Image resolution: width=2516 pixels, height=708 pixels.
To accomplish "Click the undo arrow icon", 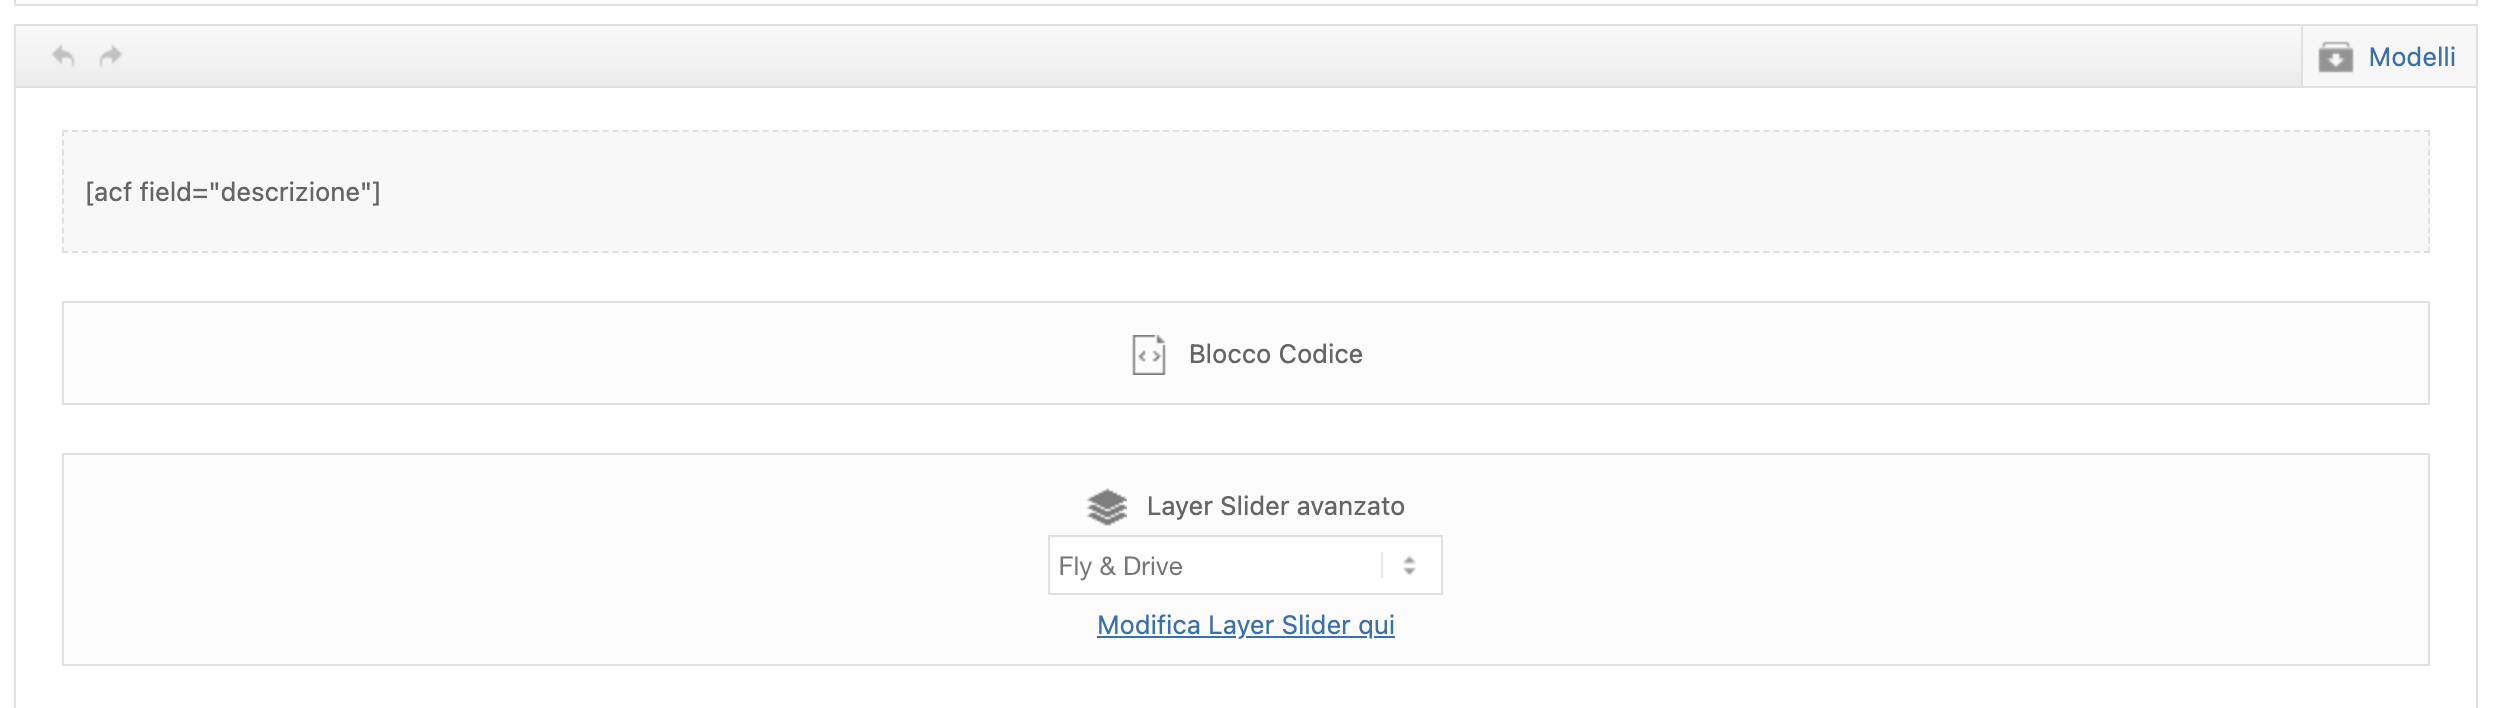I will (63, 56).
